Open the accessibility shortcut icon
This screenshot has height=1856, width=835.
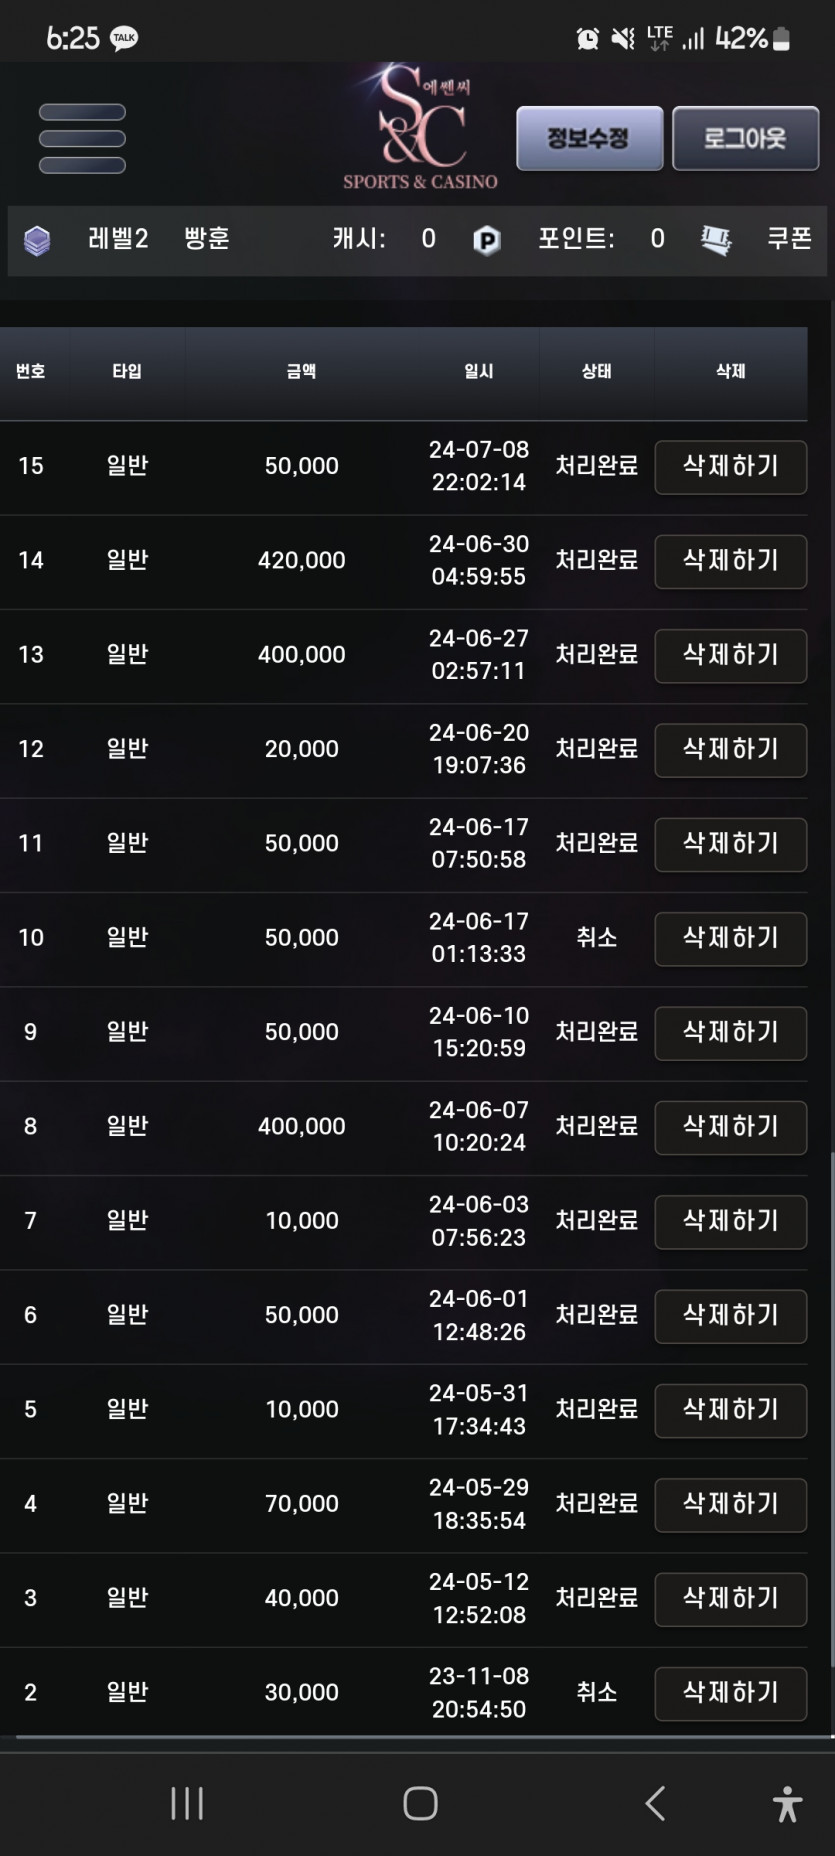(x=787, y=1803)
